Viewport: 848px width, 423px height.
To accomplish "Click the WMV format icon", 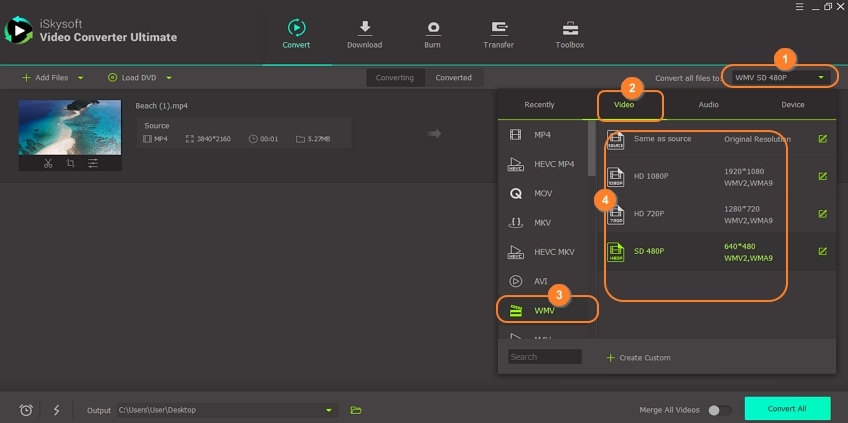I will pyautogui.click(x=516, y=310).
